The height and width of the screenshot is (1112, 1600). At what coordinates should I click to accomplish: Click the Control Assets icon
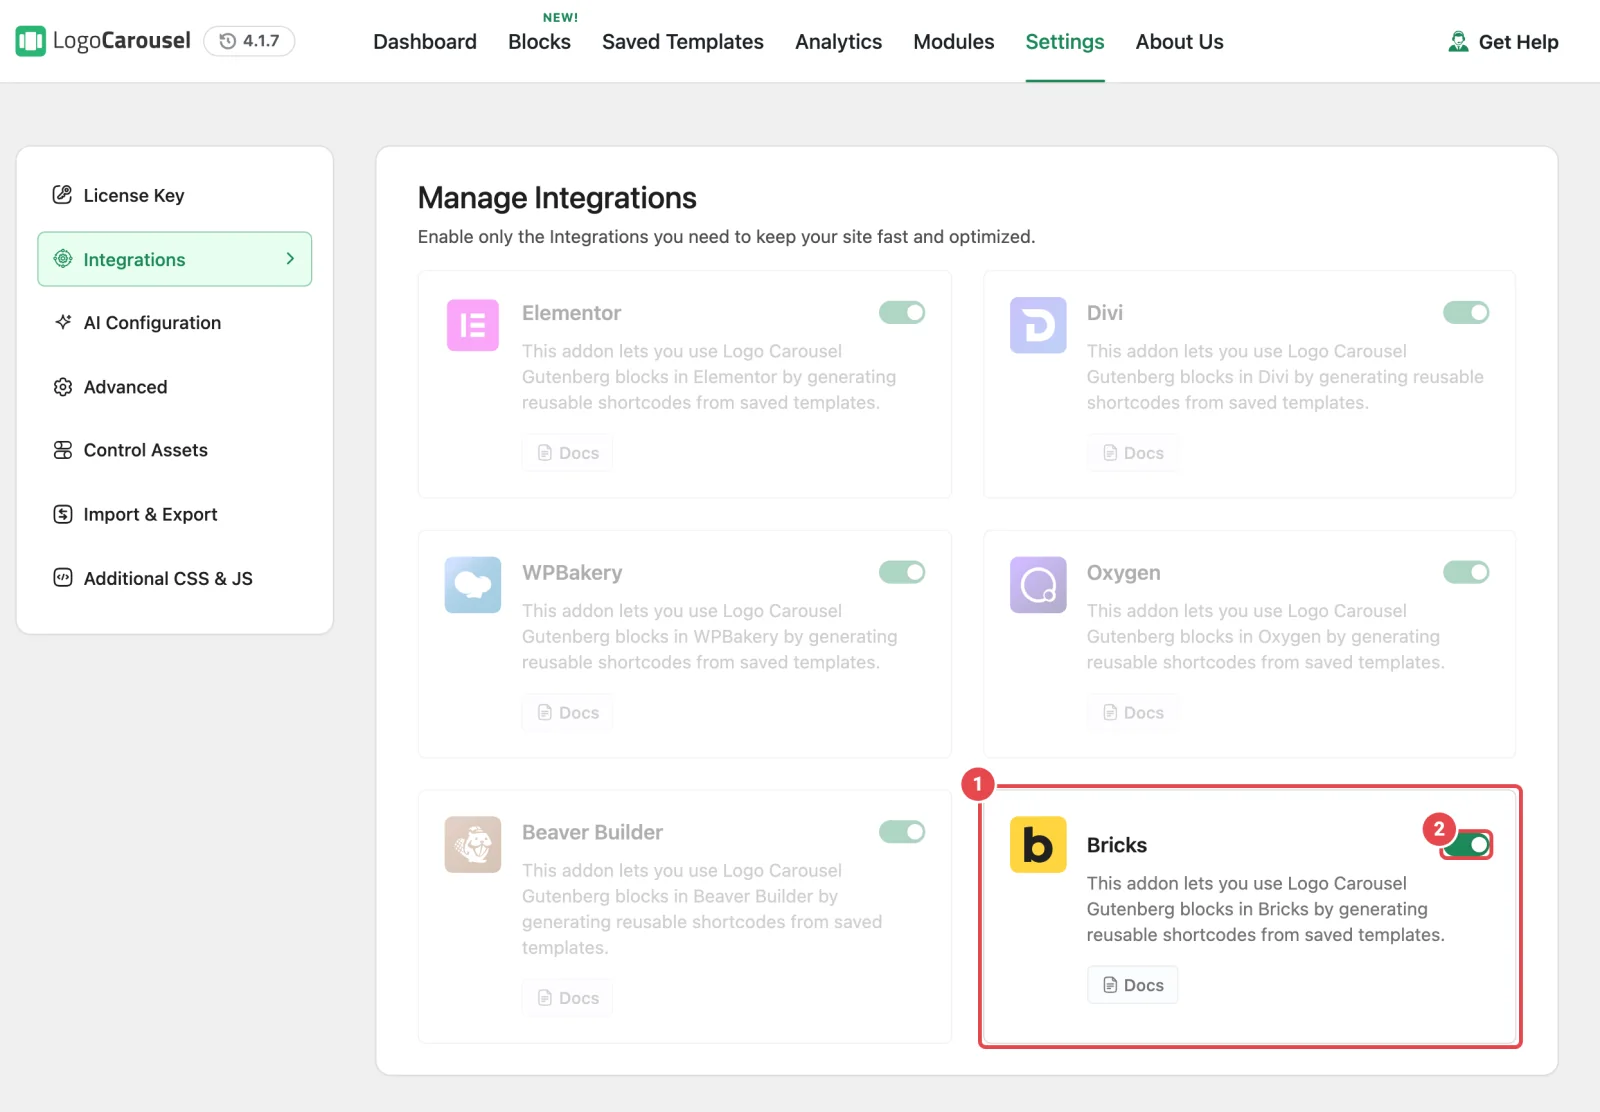(63, 450)
